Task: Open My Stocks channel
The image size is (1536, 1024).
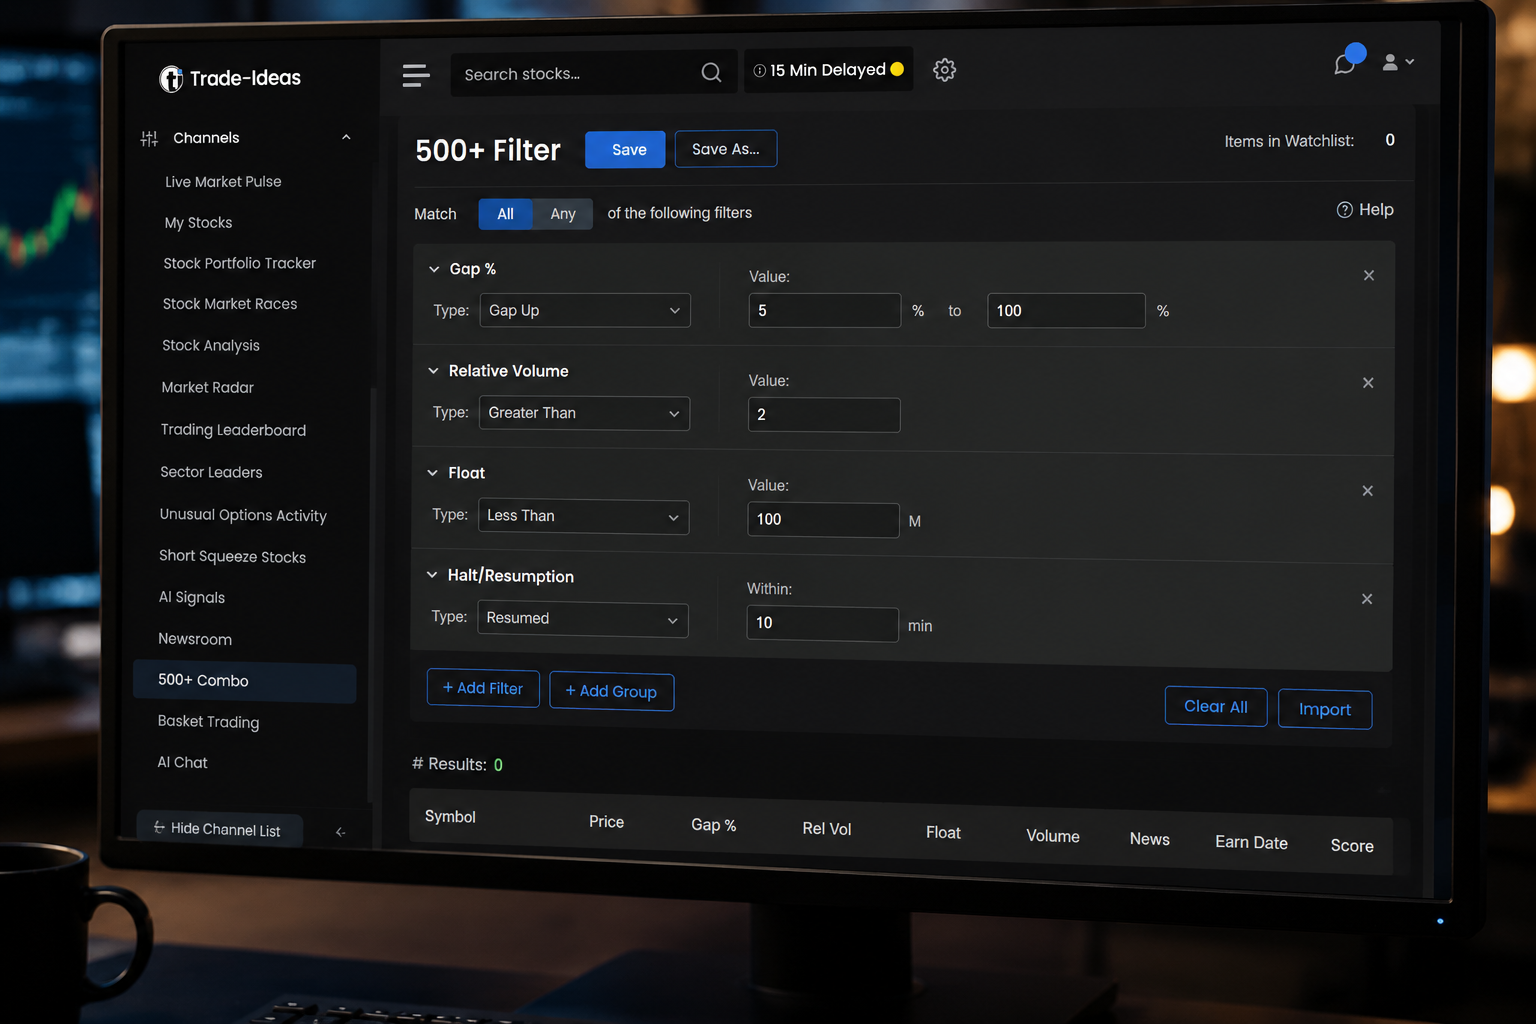Action: (x=198, y=223)
